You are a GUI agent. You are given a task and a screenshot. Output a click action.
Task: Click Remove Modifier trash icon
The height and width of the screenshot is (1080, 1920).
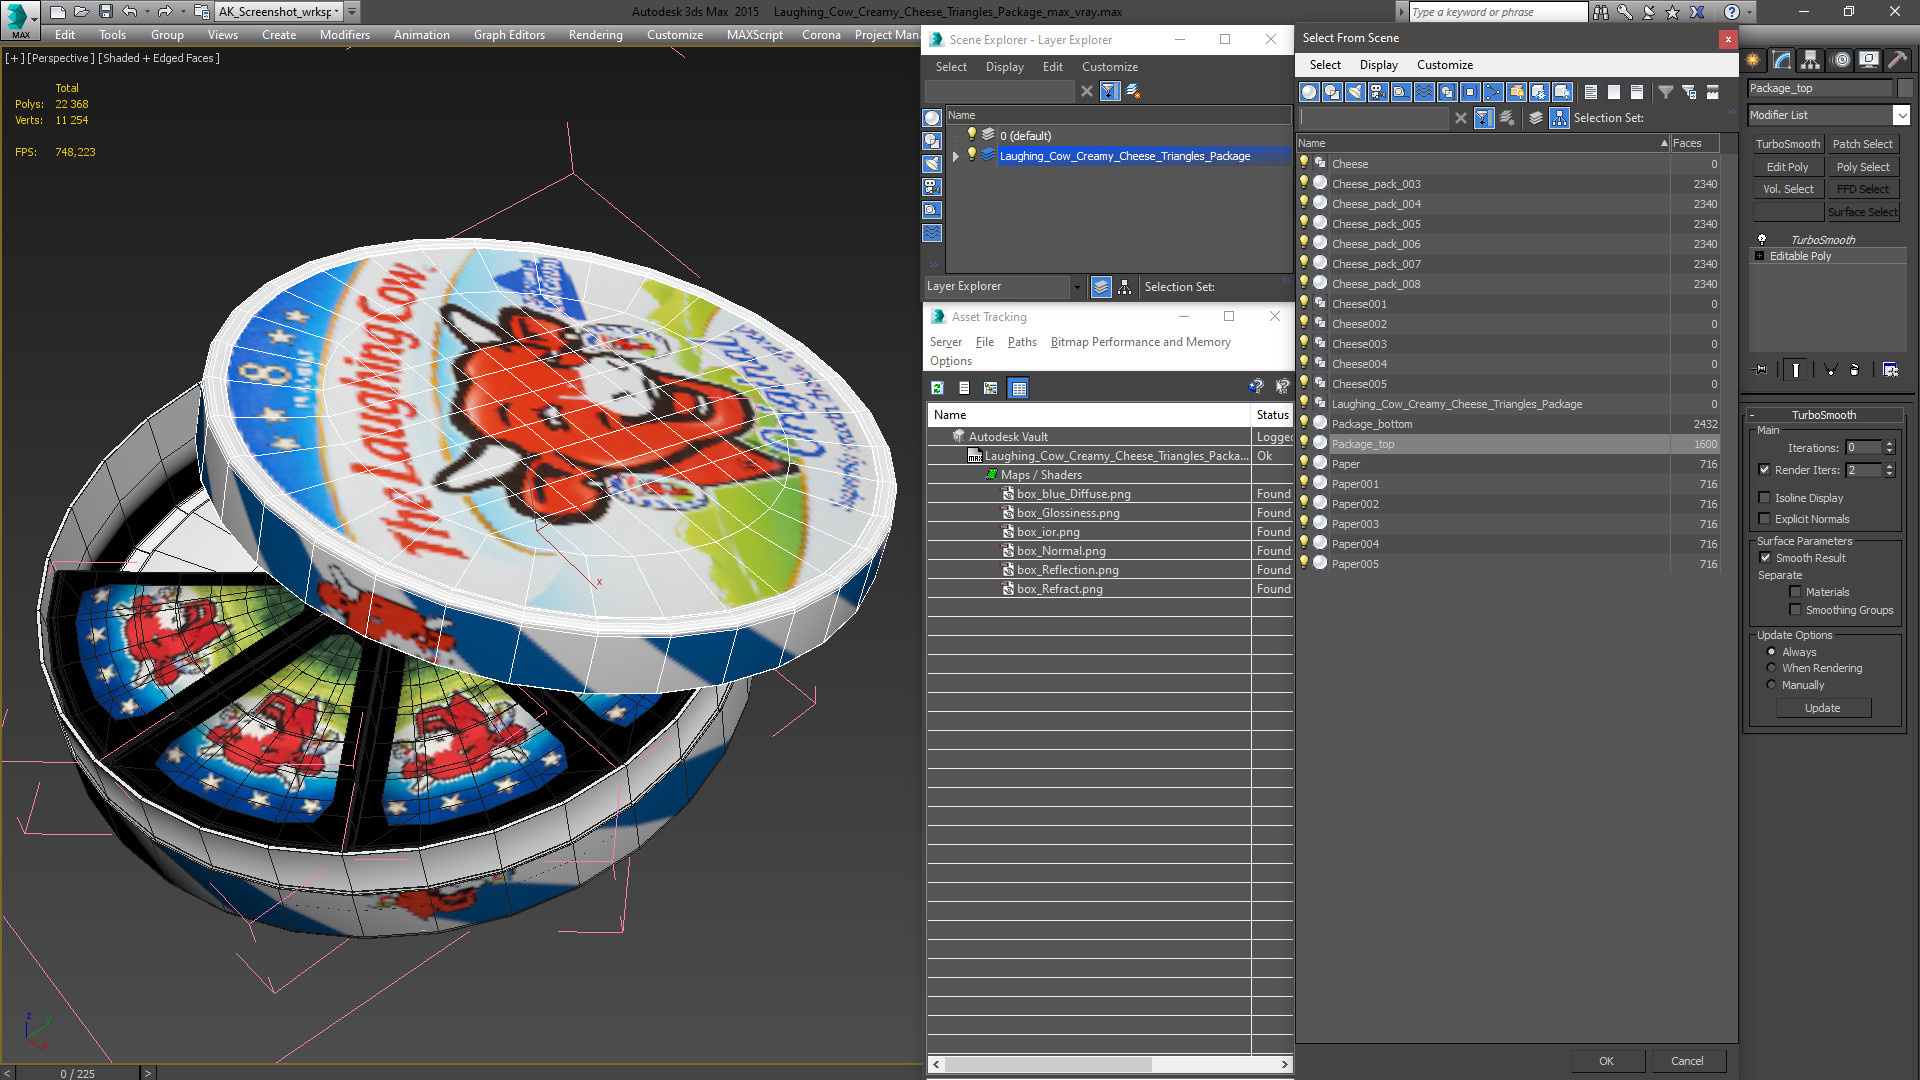click(1855, 370)
